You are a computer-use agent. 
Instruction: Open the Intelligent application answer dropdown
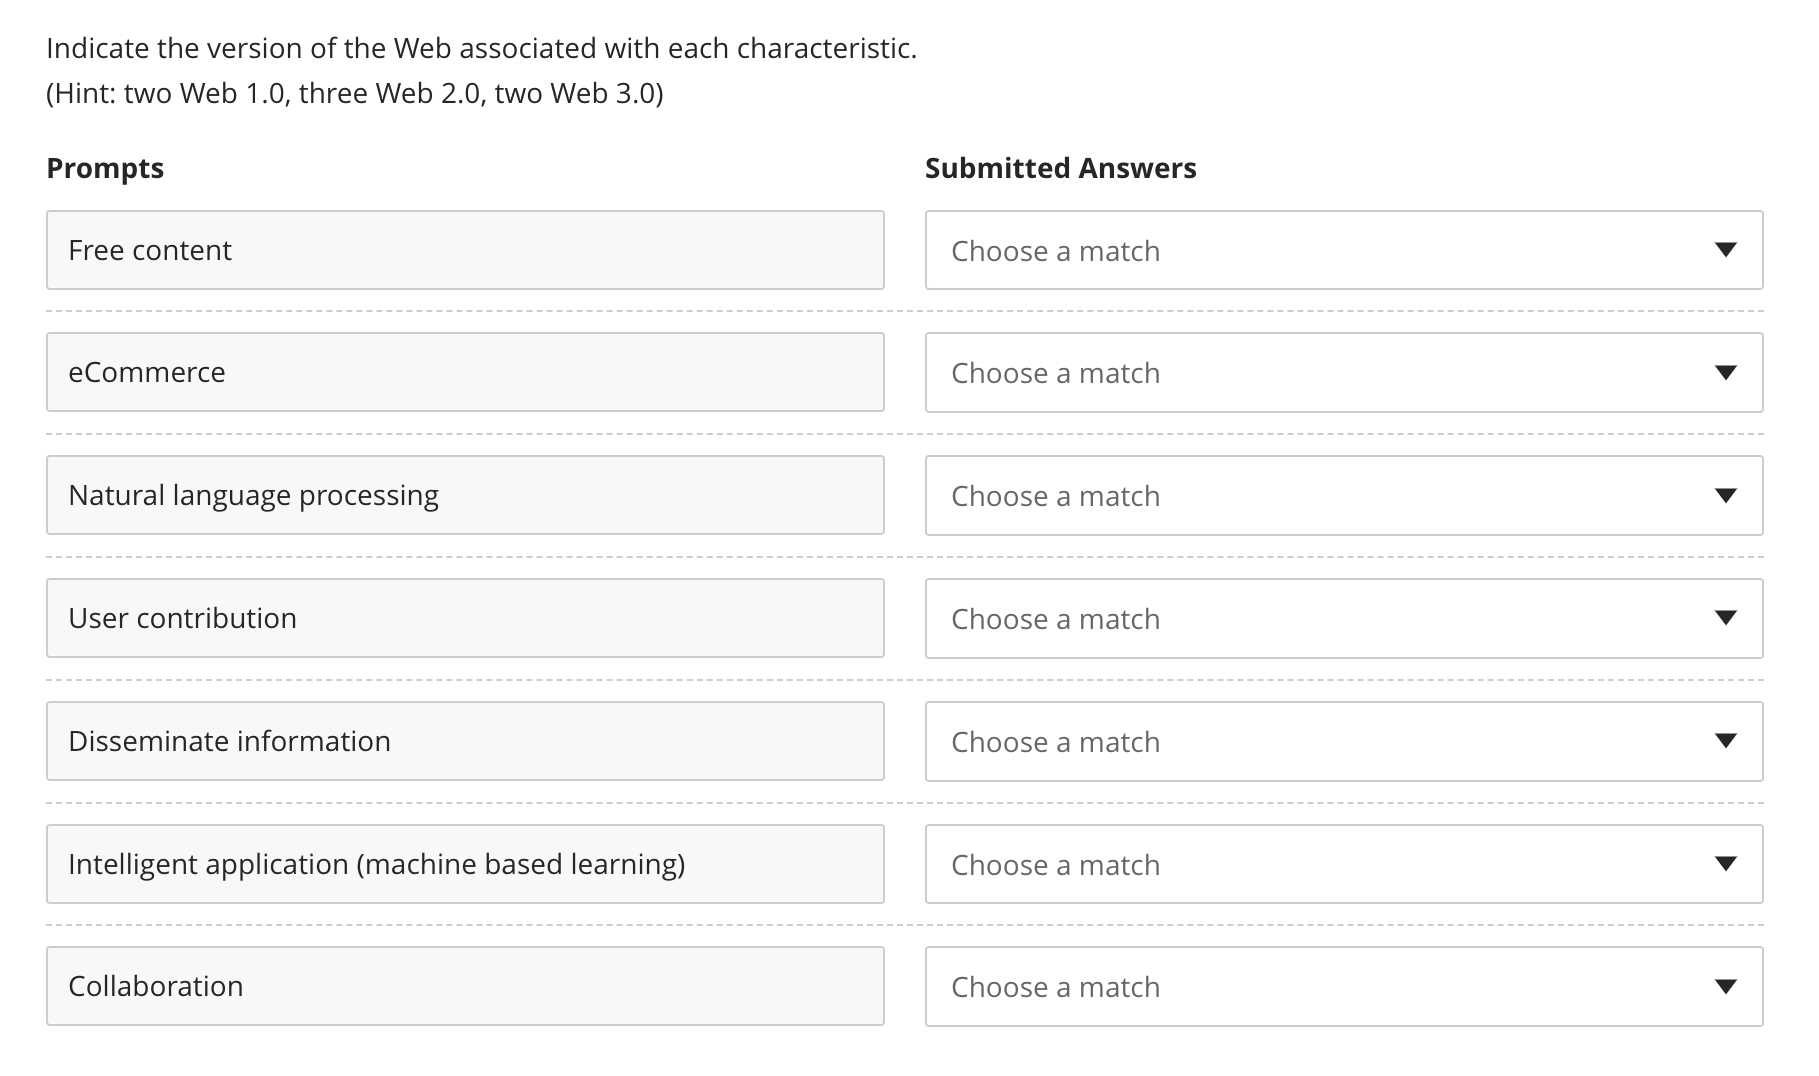click(x=1343, y=864)
